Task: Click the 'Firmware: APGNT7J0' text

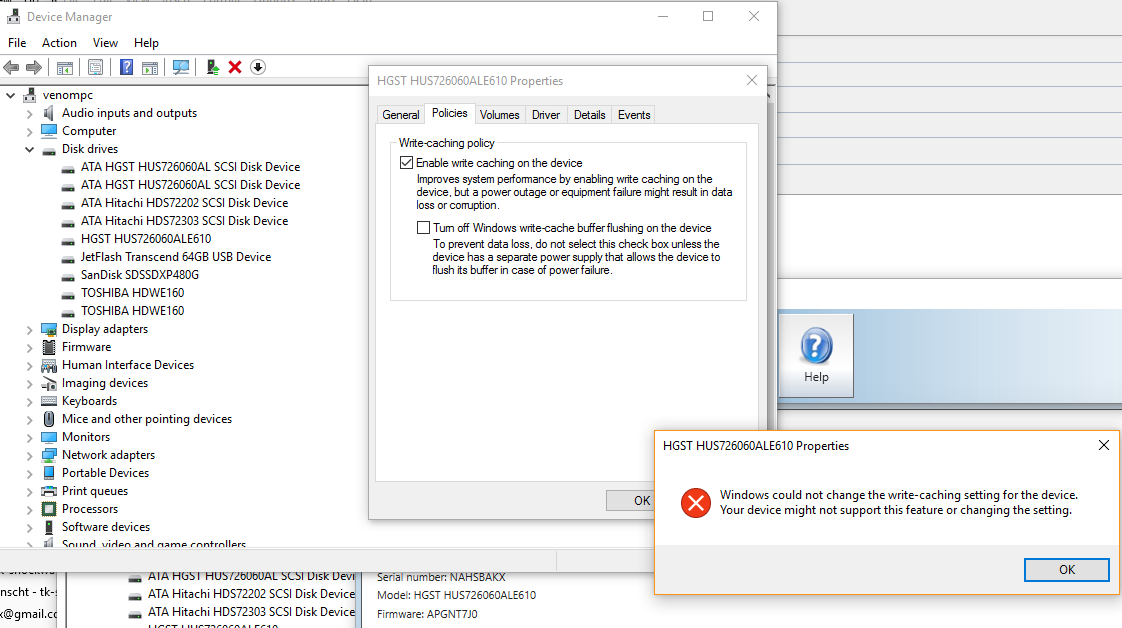Action: (x=427, y=614)
